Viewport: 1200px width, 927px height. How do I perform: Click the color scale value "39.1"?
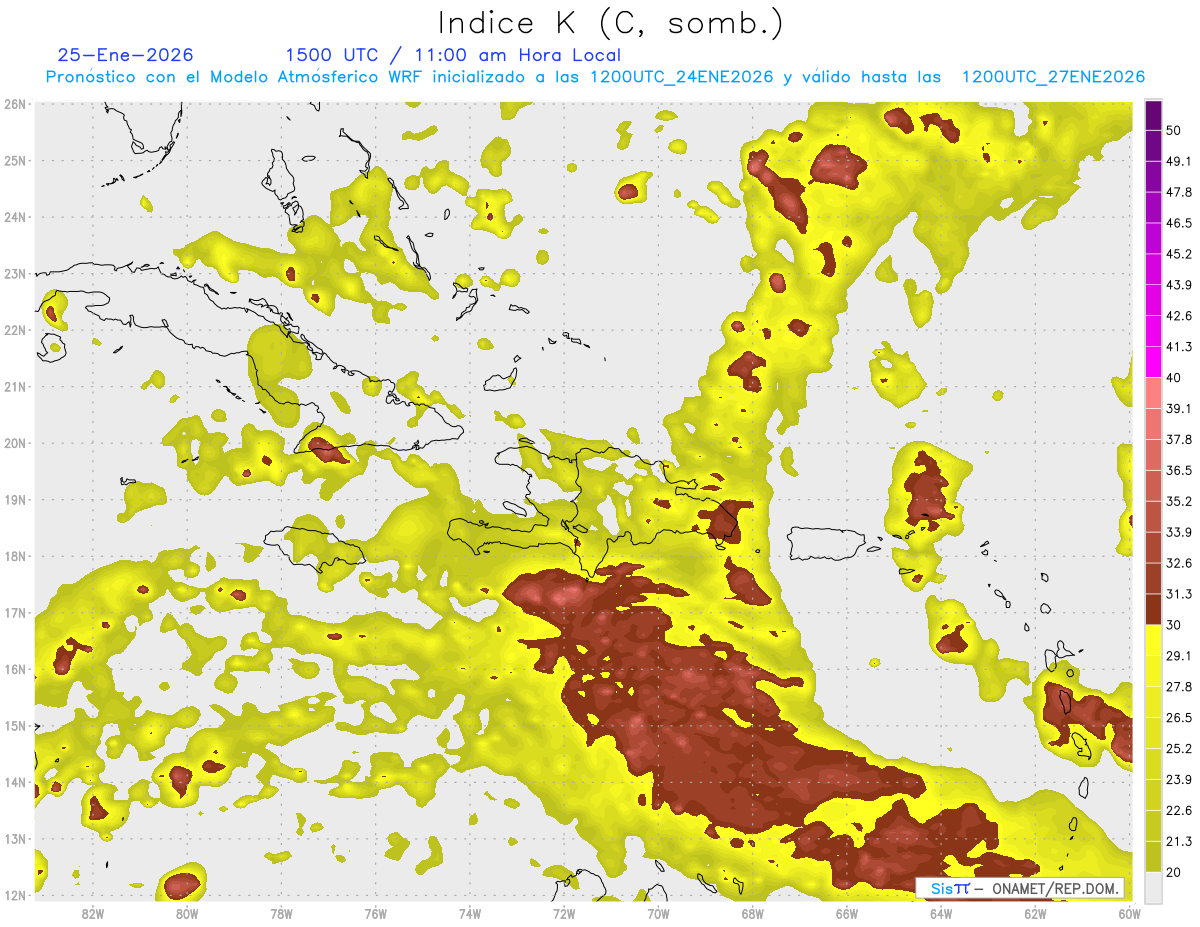click(x=1178, y=408)
